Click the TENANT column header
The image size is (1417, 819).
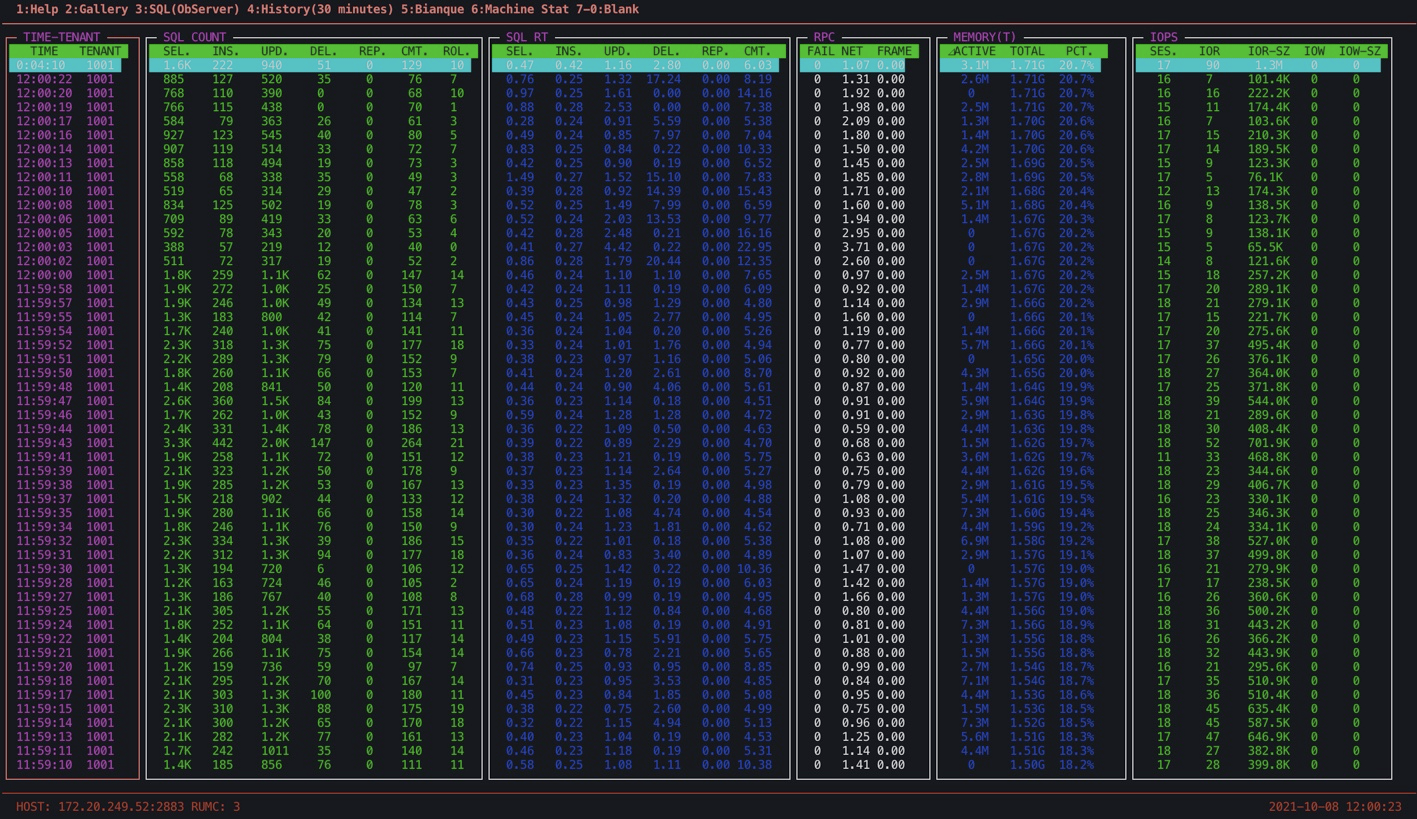(100, 51)
